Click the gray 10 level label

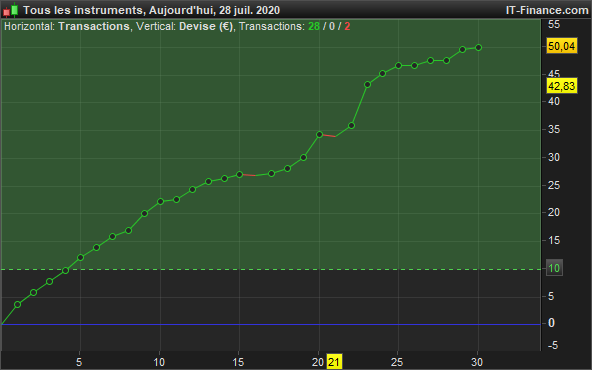pyautogui.click(x=554, y=268)
